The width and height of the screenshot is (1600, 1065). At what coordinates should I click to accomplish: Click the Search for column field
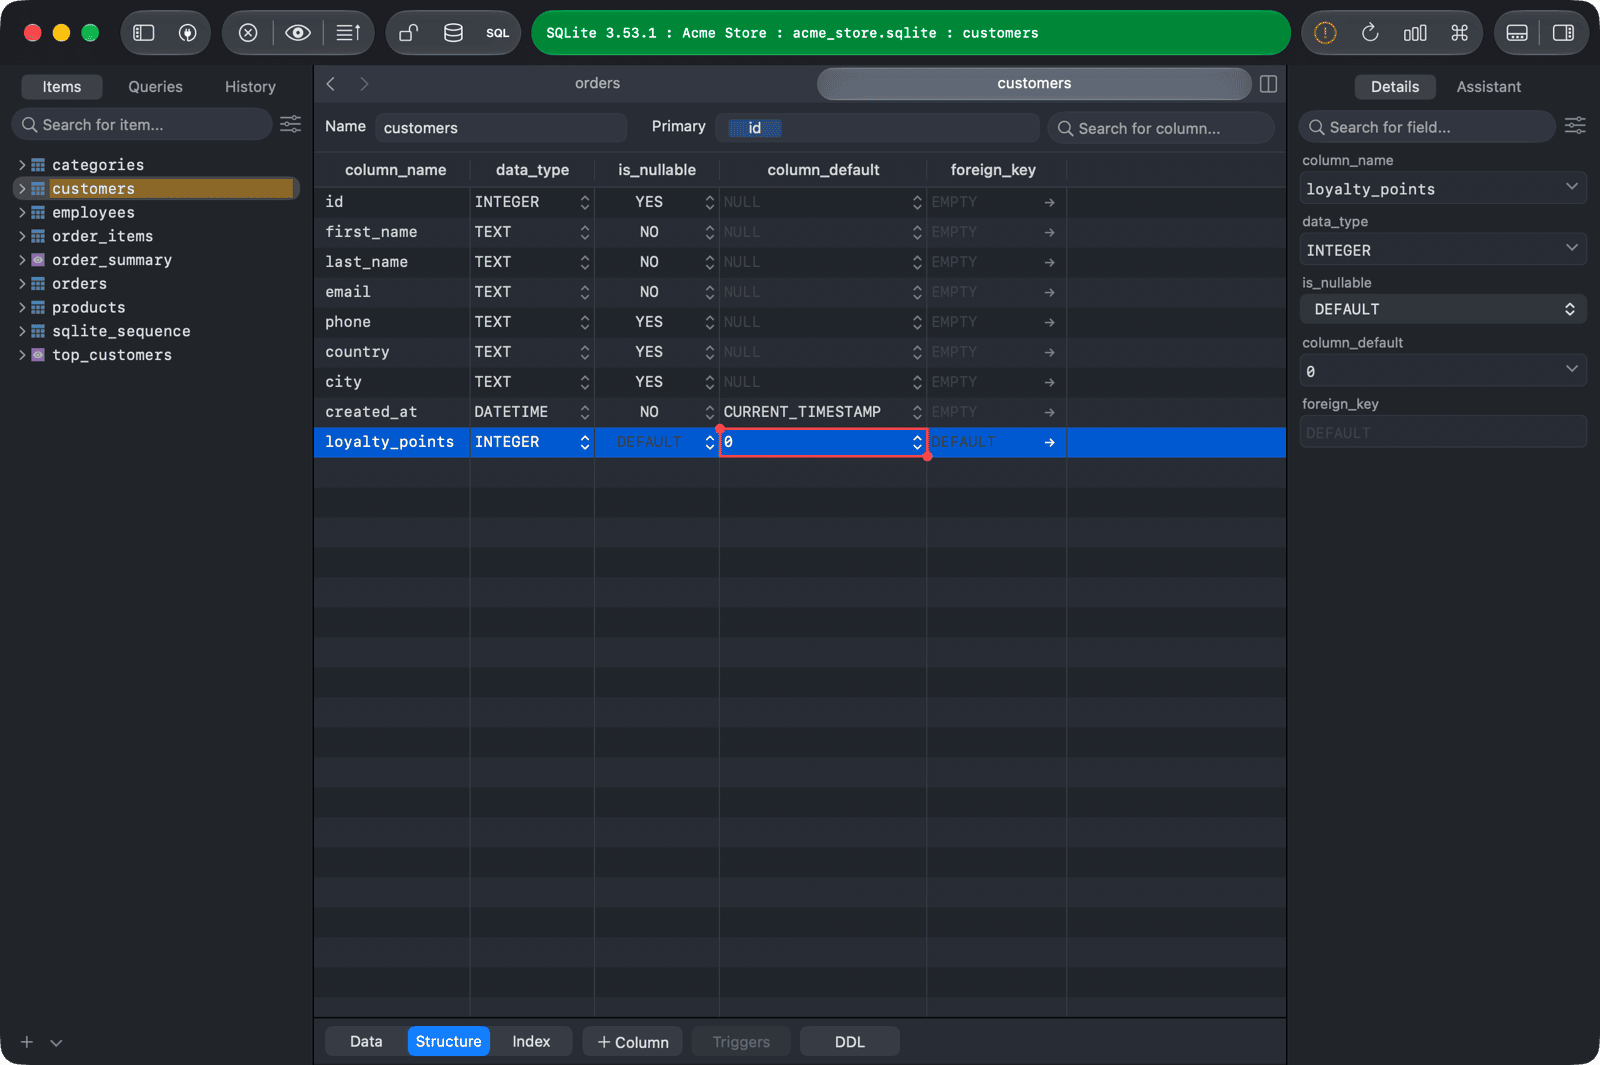[x=1161, y=128]
